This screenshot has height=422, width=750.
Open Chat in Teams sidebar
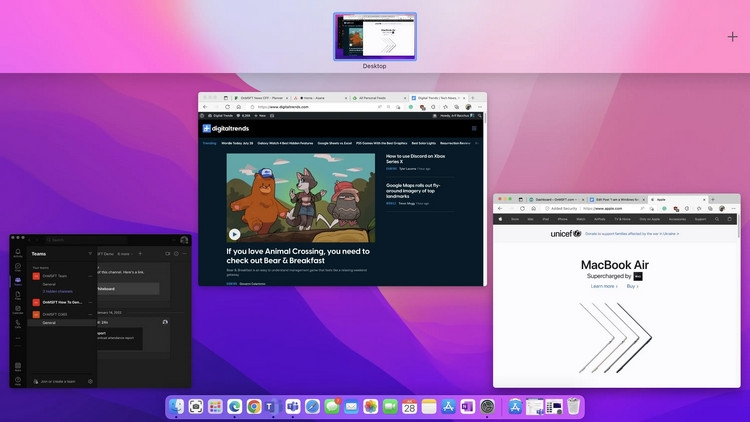point(18,267)
